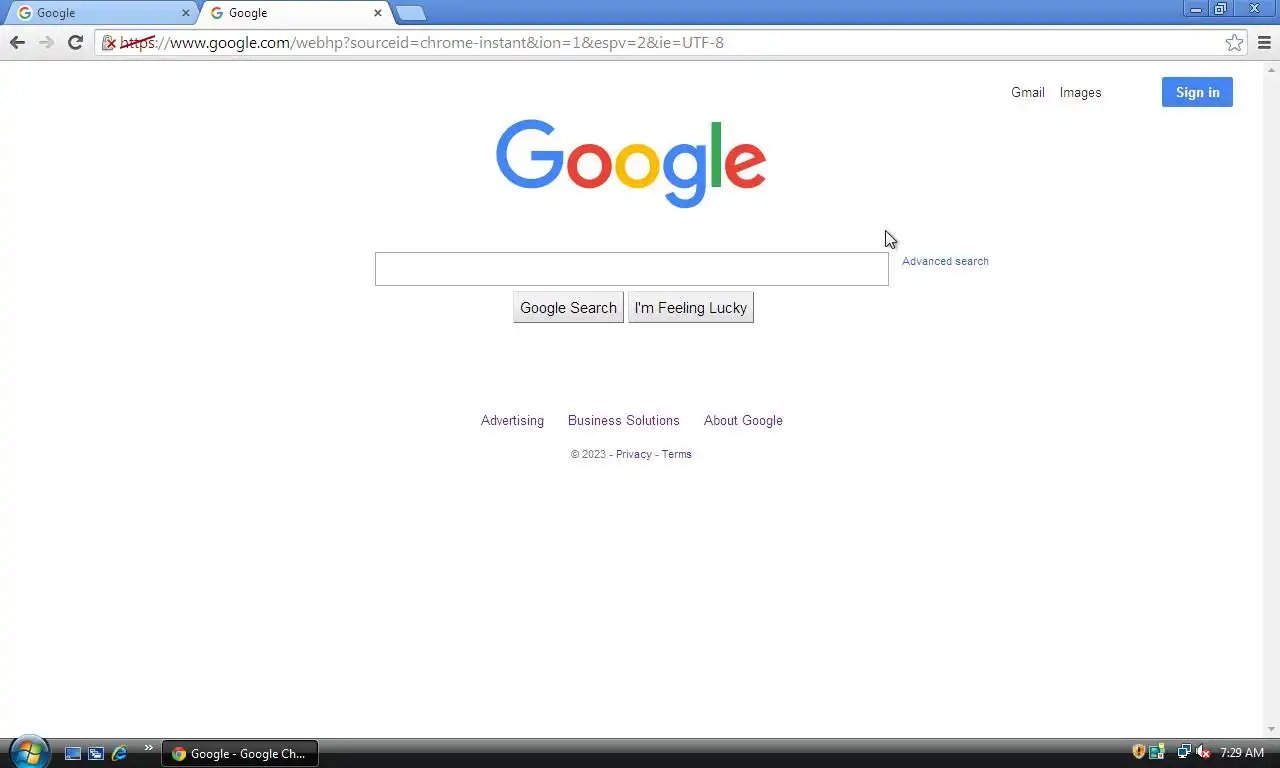Focus the Google search box
This screenshot has height=768, width=1280.
(x=631, y=269)
